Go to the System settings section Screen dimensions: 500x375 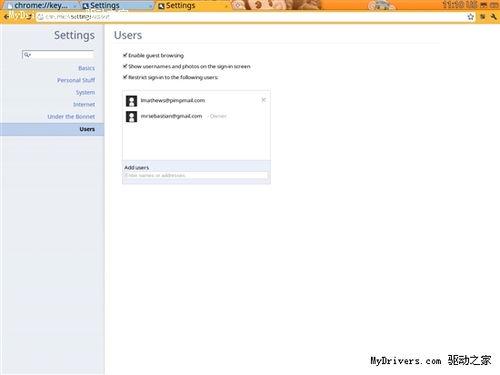pyautogui.click(x=85, y=92)
